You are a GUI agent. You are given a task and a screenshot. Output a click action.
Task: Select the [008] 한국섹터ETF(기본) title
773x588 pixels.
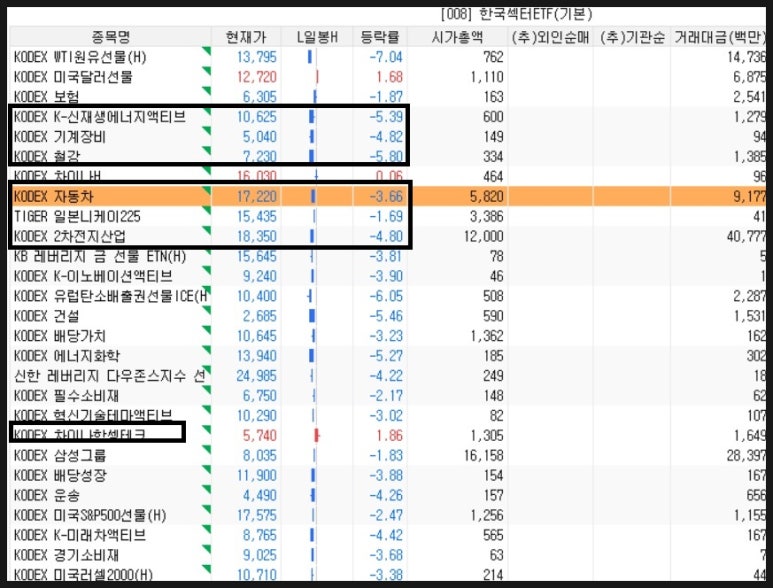click(516, 14)
